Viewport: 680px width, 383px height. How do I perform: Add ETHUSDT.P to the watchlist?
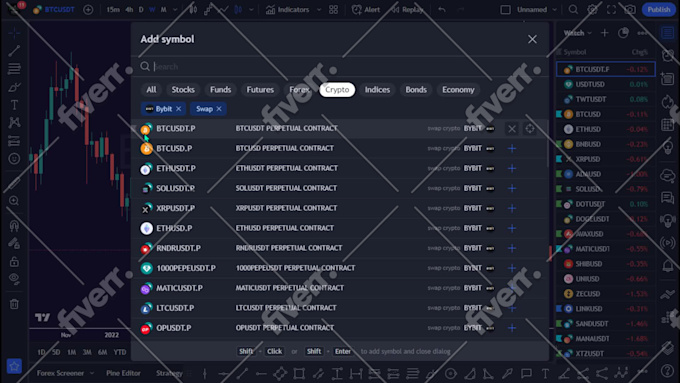[512, 168]
